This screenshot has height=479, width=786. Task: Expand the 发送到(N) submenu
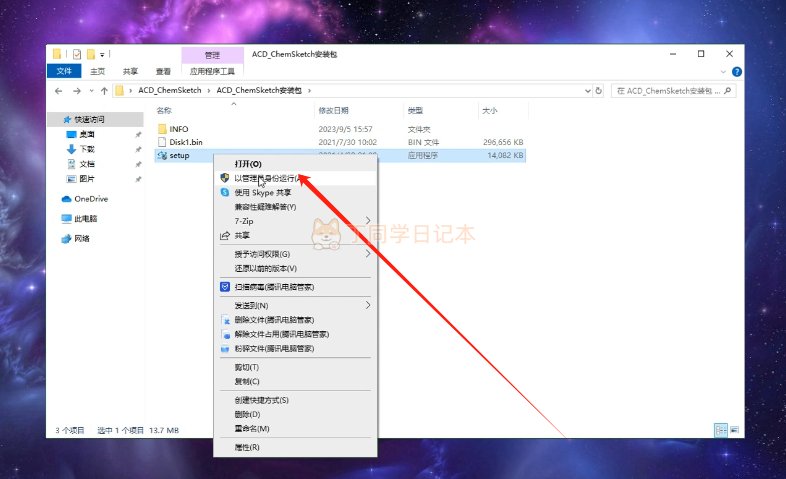tap(295, 306)
